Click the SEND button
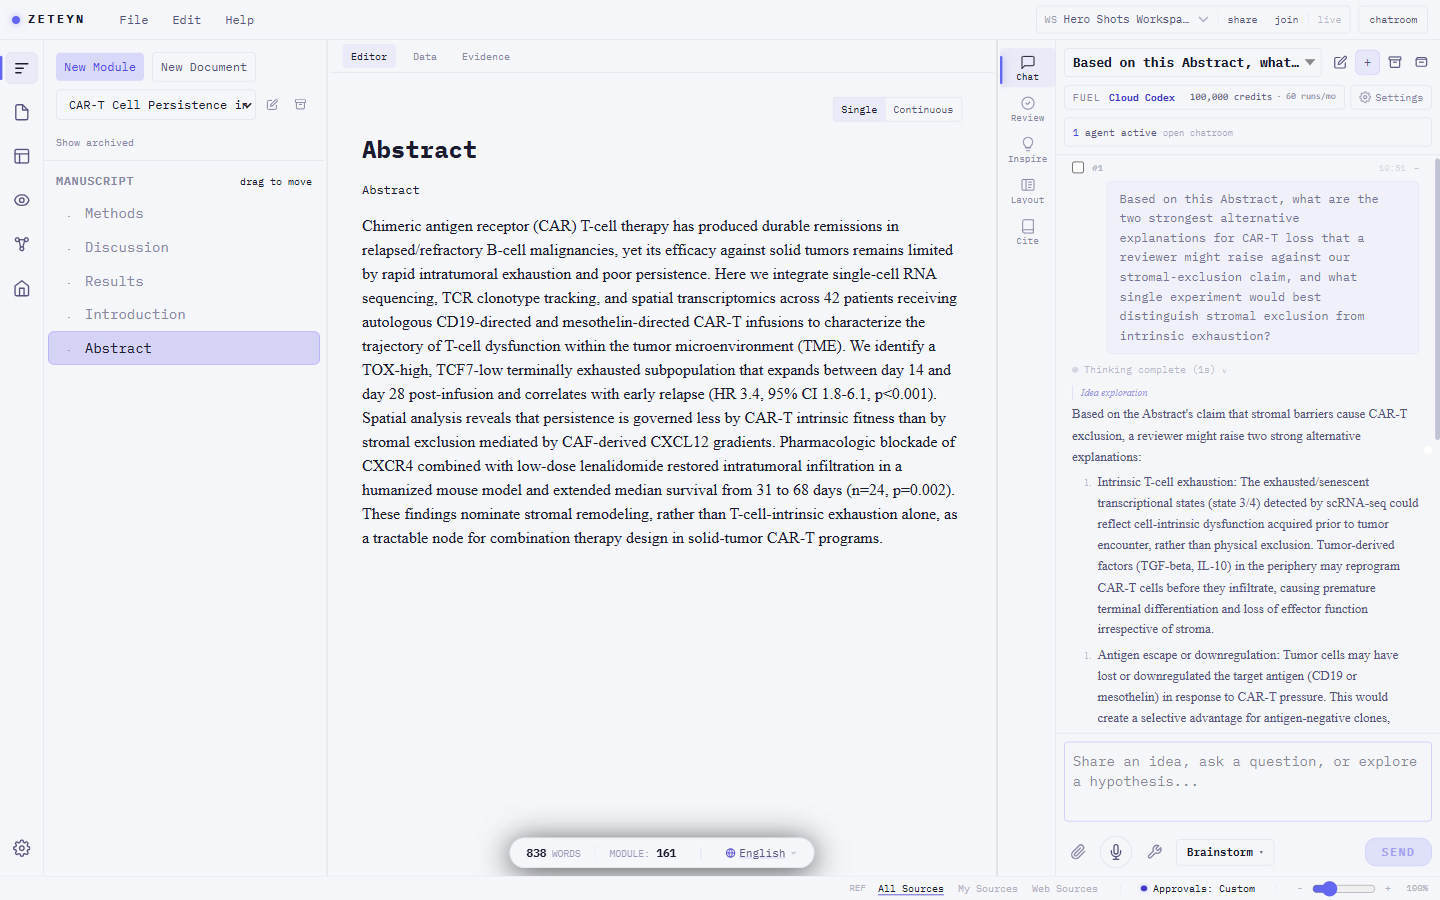1440x900 pixels. 1398,852
